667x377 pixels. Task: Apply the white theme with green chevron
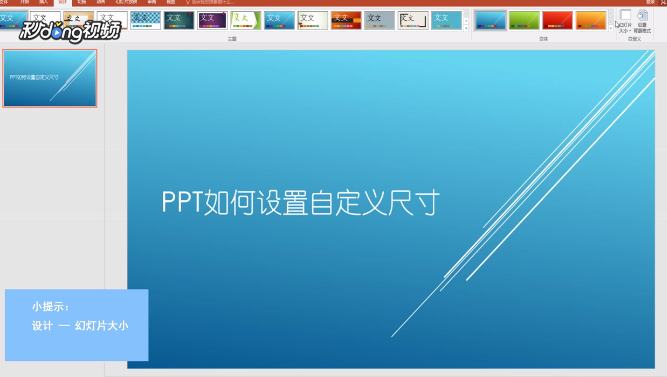click(x=246, y=20)
